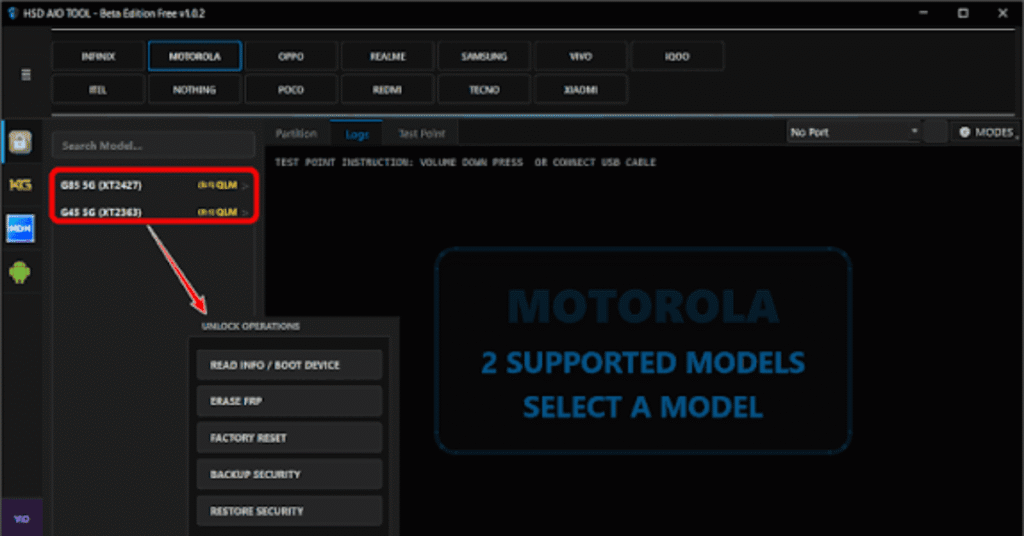
Task: Select the INFINIX brand button
Action: [x=98, y=57]
